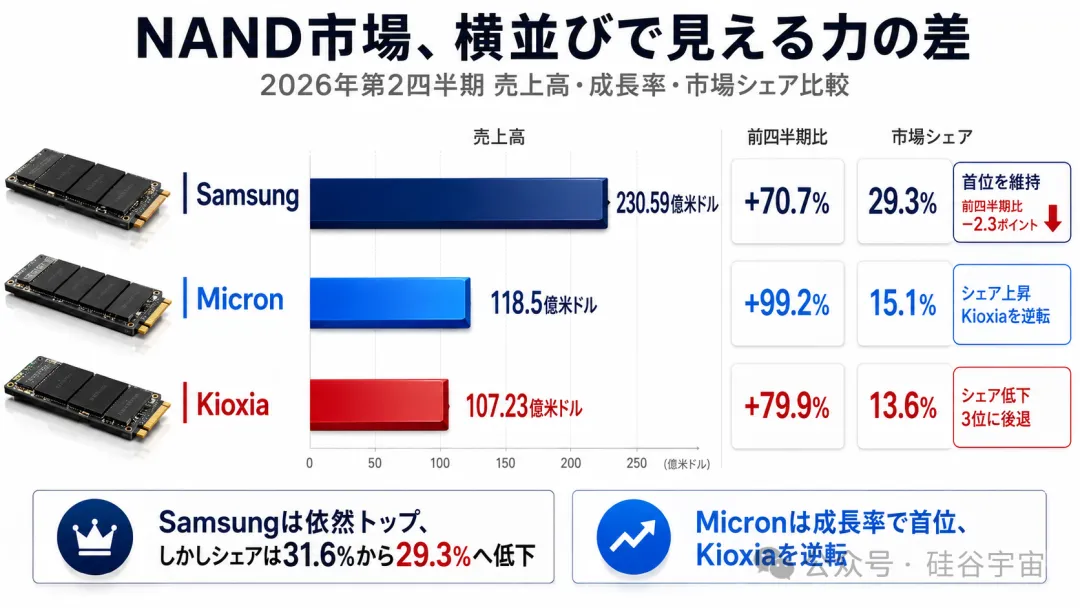The image size is (1080, 608).
Task: Select the Kioxia SSD module image
Action: pos(87,398)
